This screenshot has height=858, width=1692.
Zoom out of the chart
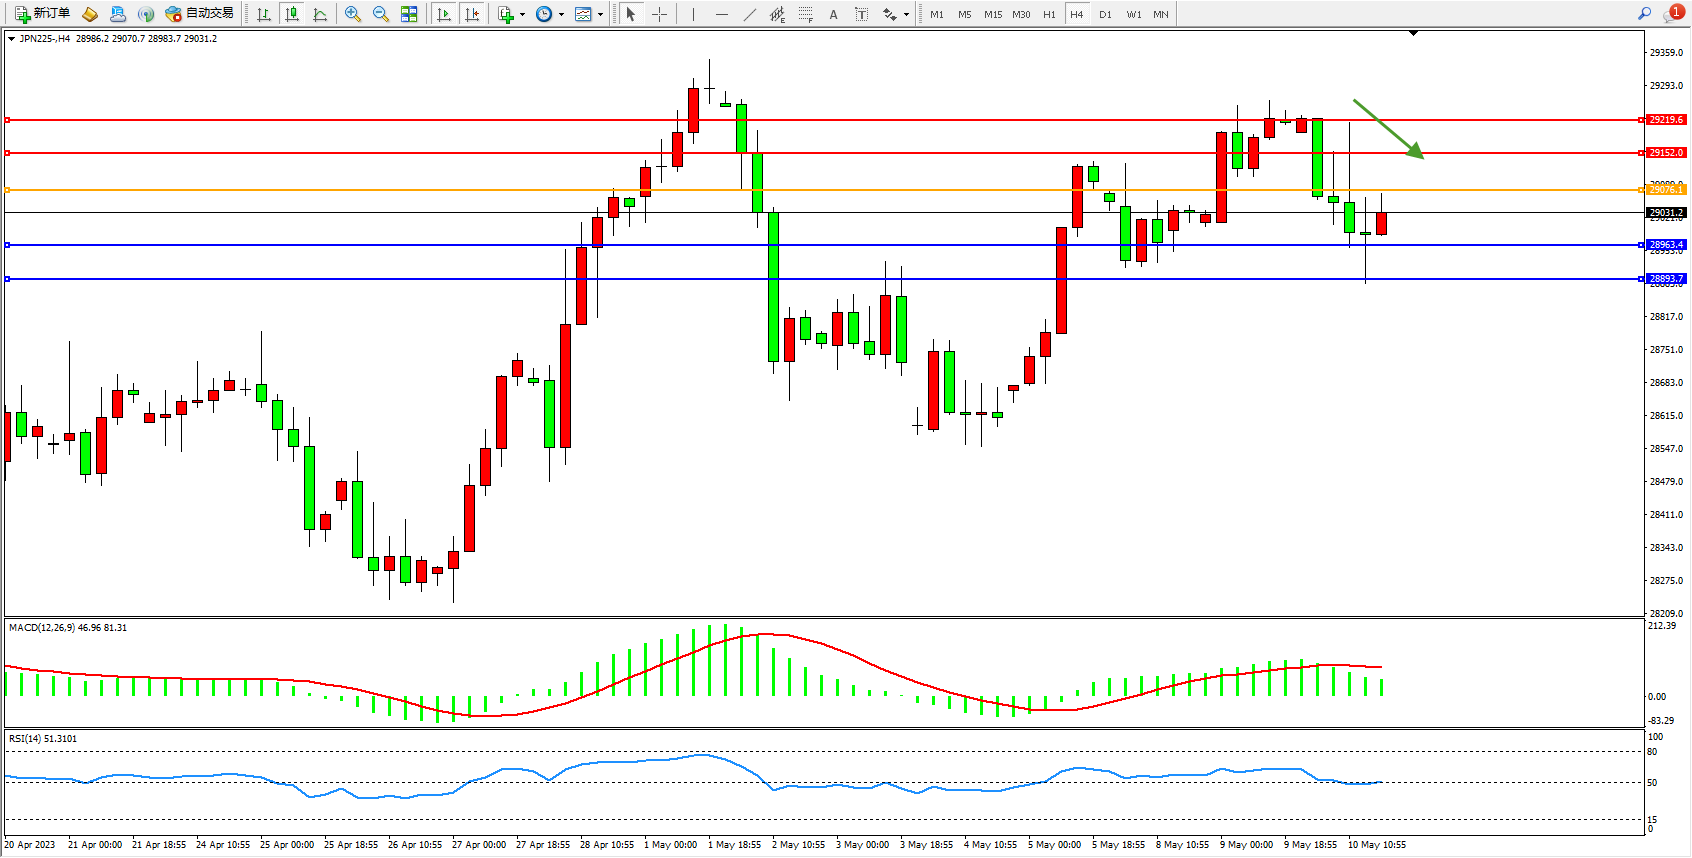point(381,14)
